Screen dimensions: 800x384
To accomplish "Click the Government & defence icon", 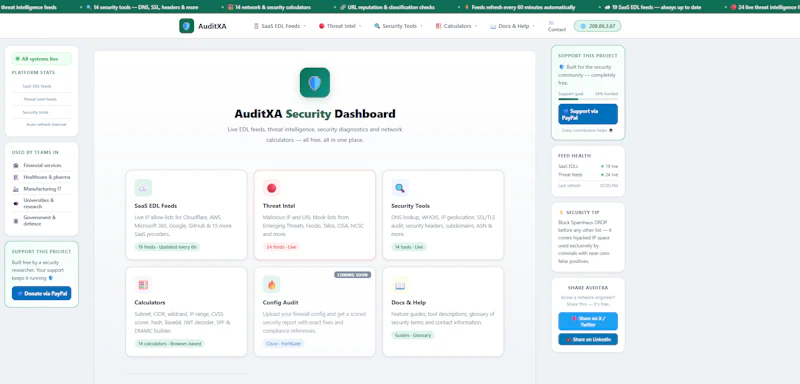I will coord(16,220).
